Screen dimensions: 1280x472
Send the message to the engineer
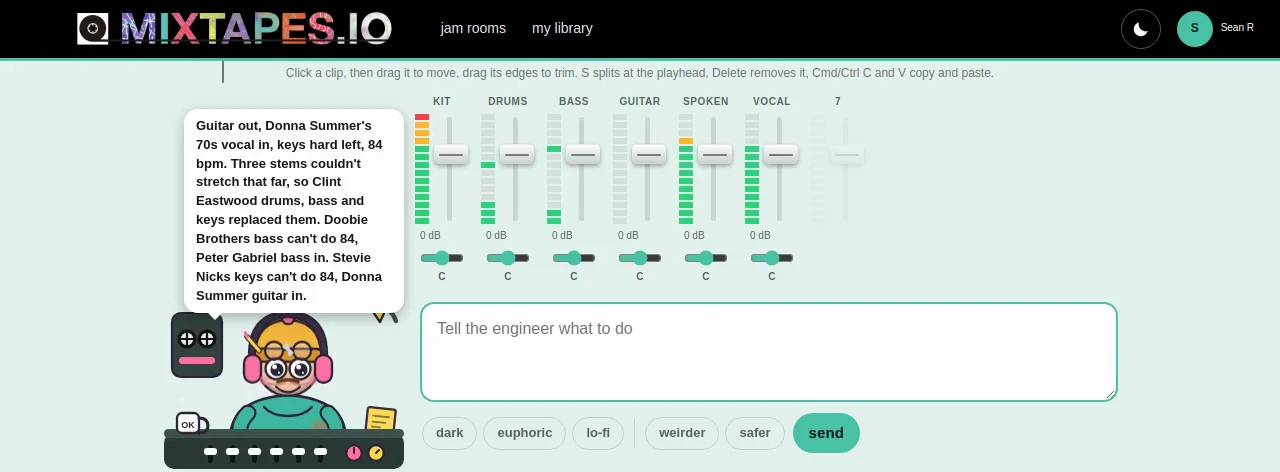coord(826,433)
